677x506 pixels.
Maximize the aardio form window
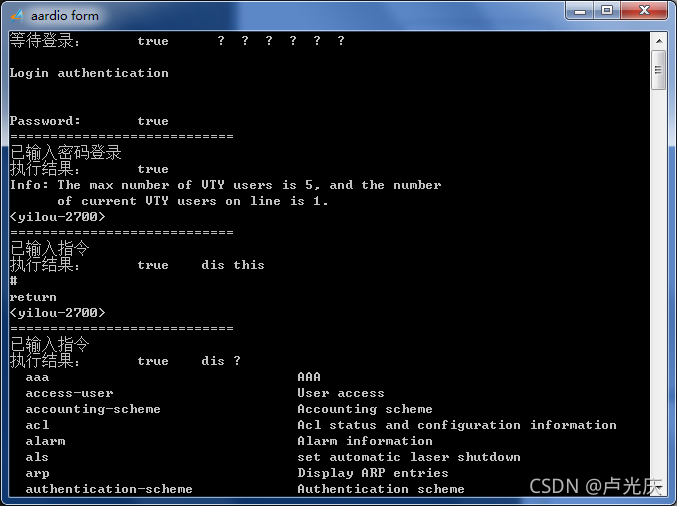pyautogui.click(x=607, y=11)
